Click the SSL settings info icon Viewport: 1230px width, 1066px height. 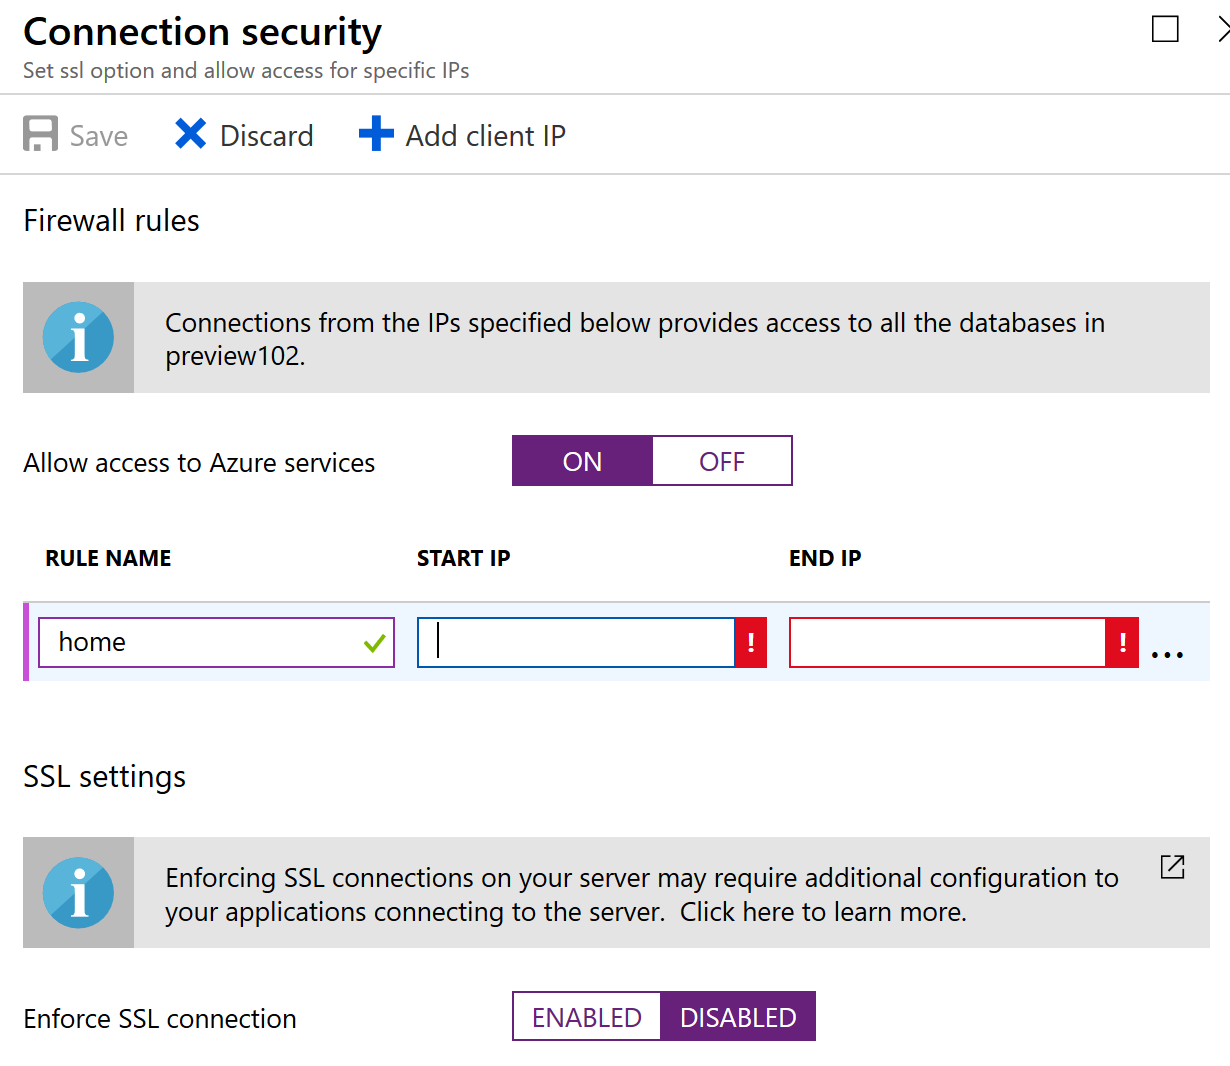click(78, 892)
